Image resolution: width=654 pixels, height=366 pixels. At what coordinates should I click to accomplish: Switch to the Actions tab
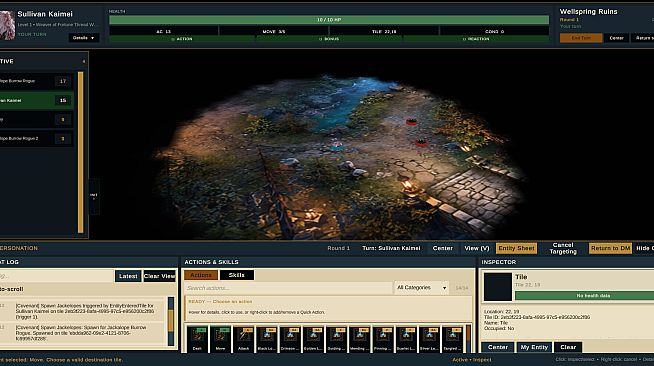(x=201, y=275)
